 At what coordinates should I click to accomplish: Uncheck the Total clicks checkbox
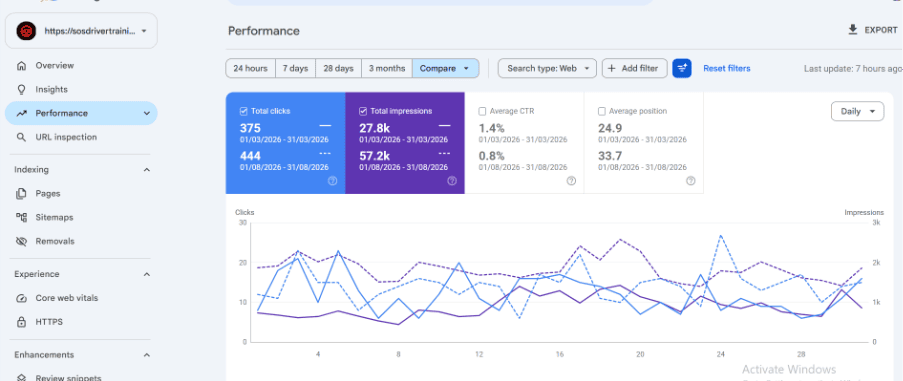click(244, 111)
